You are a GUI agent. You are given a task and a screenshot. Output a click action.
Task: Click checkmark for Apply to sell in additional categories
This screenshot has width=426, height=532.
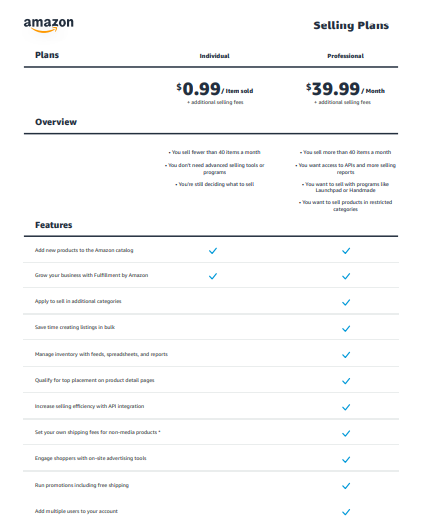(346, 302)
